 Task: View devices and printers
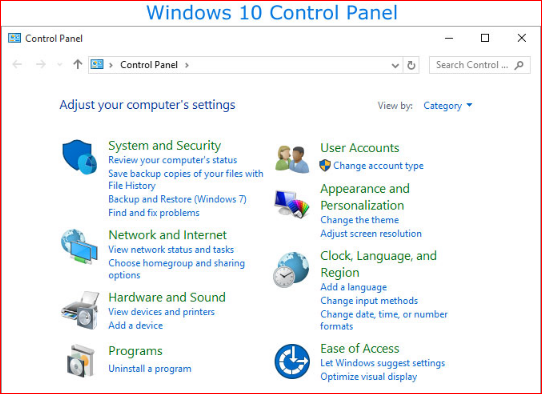click(161, 312)
